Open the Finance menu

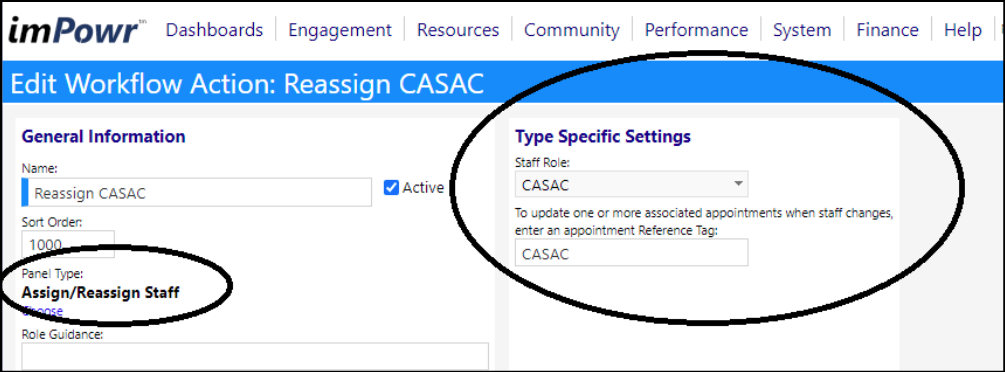(887, 30)
